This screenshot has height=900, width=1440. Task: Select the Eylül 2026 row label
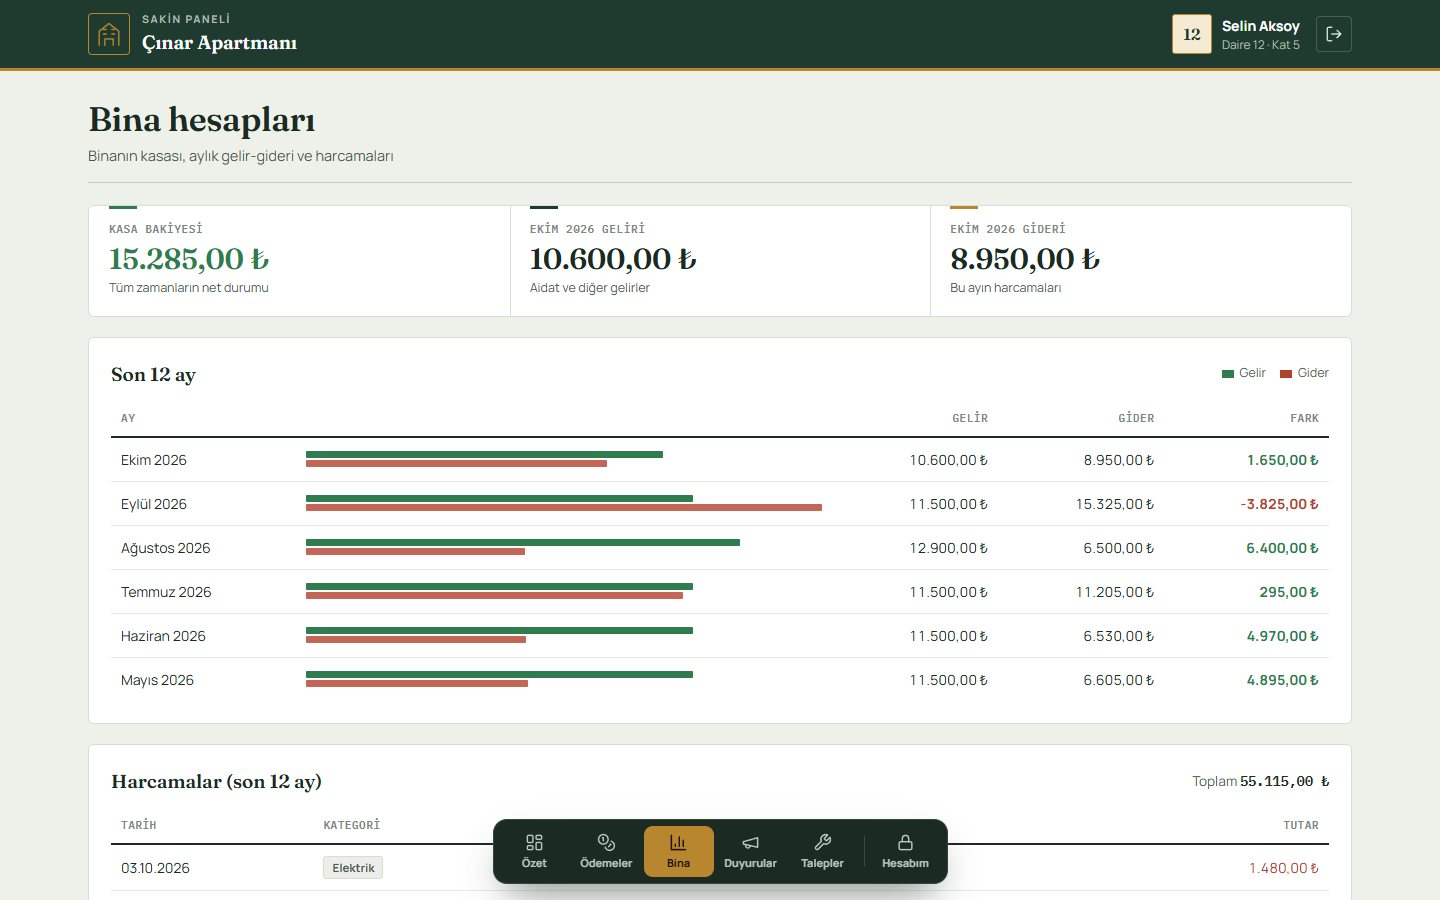[x=154, y=504]
